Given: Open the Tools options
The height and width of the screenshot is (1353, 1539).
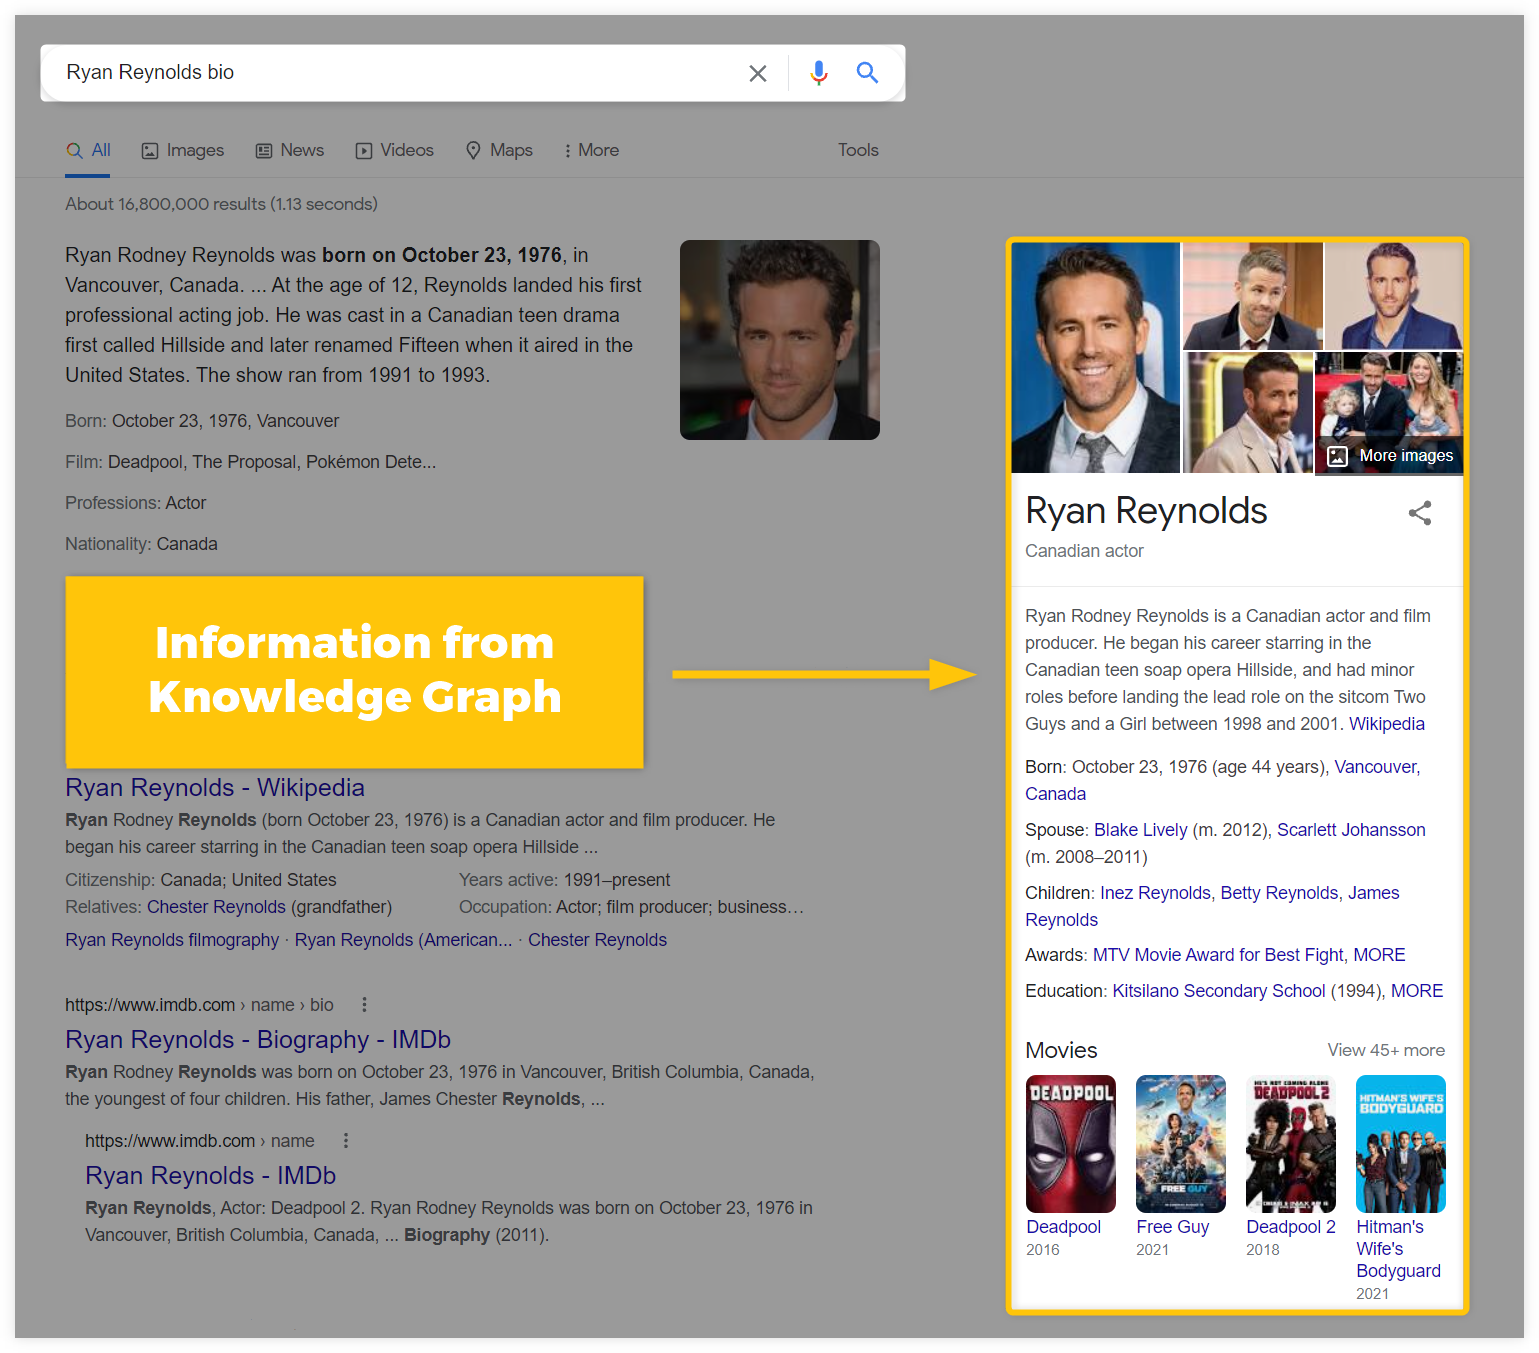Looking at the screenshot, I should coord(858,151).
